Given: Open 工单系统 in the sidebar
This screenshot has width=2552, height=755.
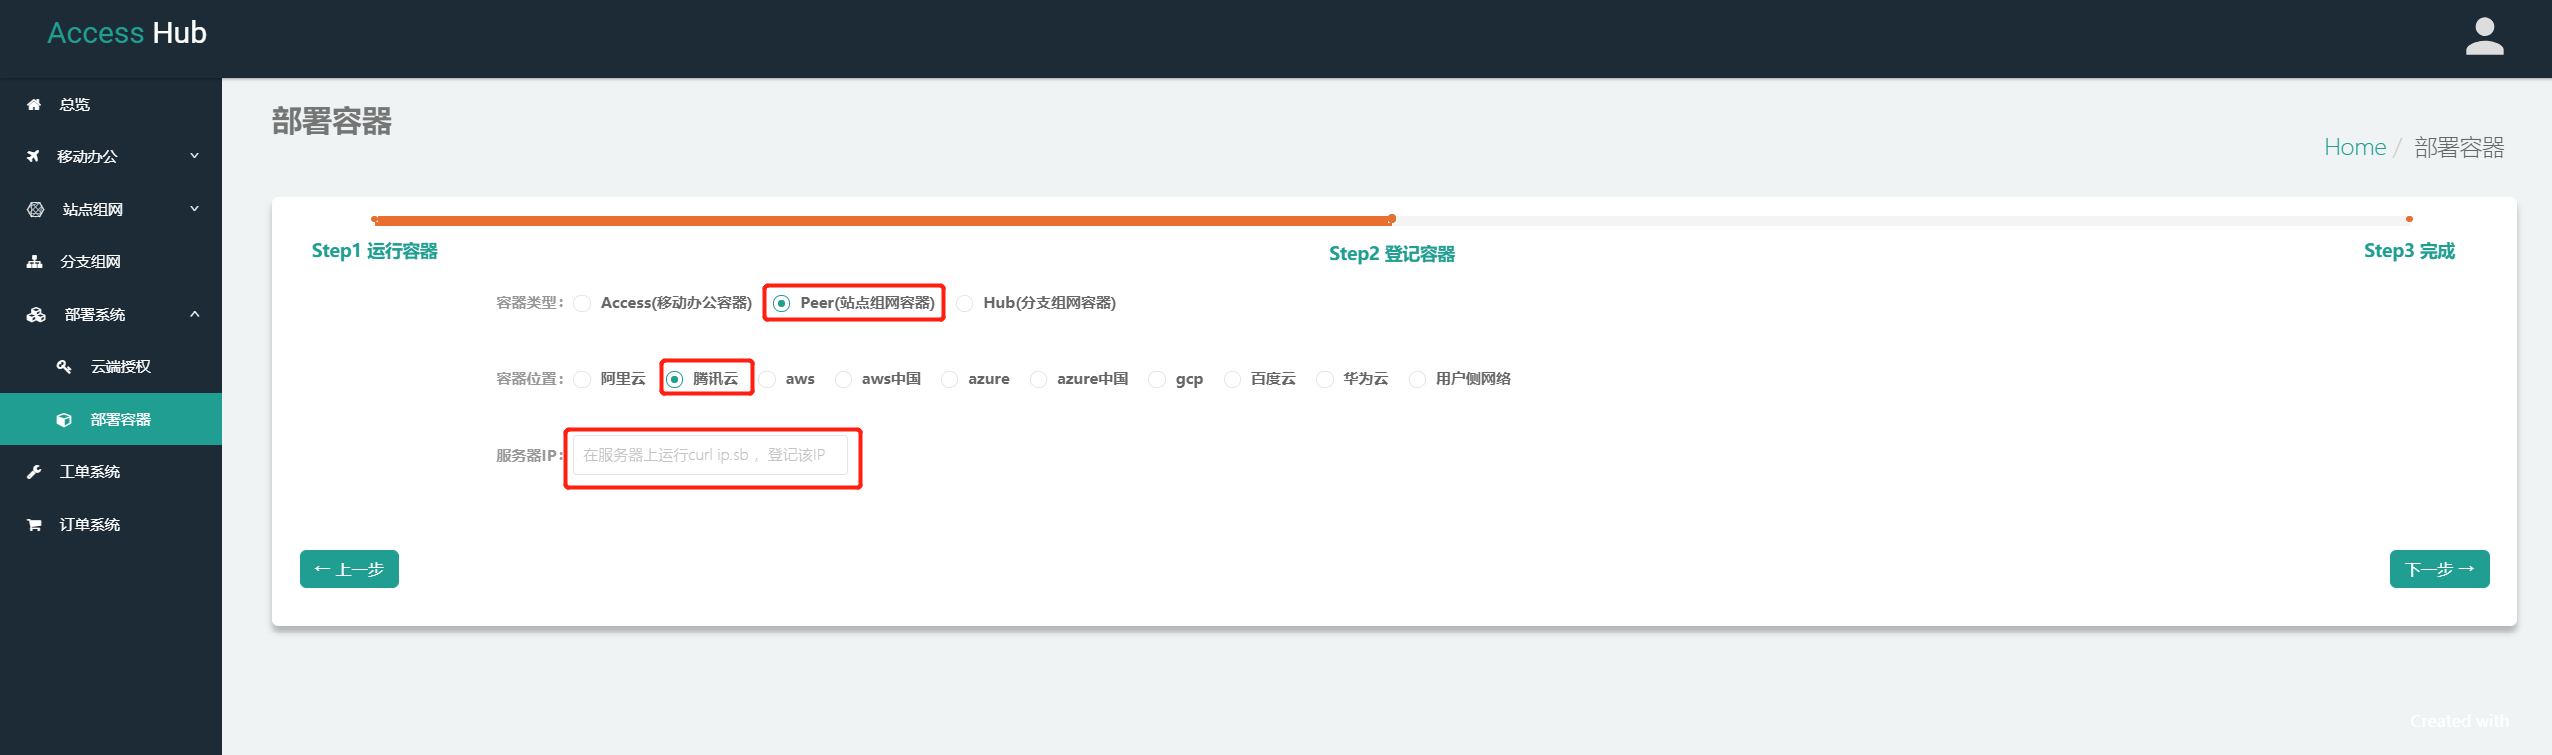Looking at the screenshot, I should [111, 471].
